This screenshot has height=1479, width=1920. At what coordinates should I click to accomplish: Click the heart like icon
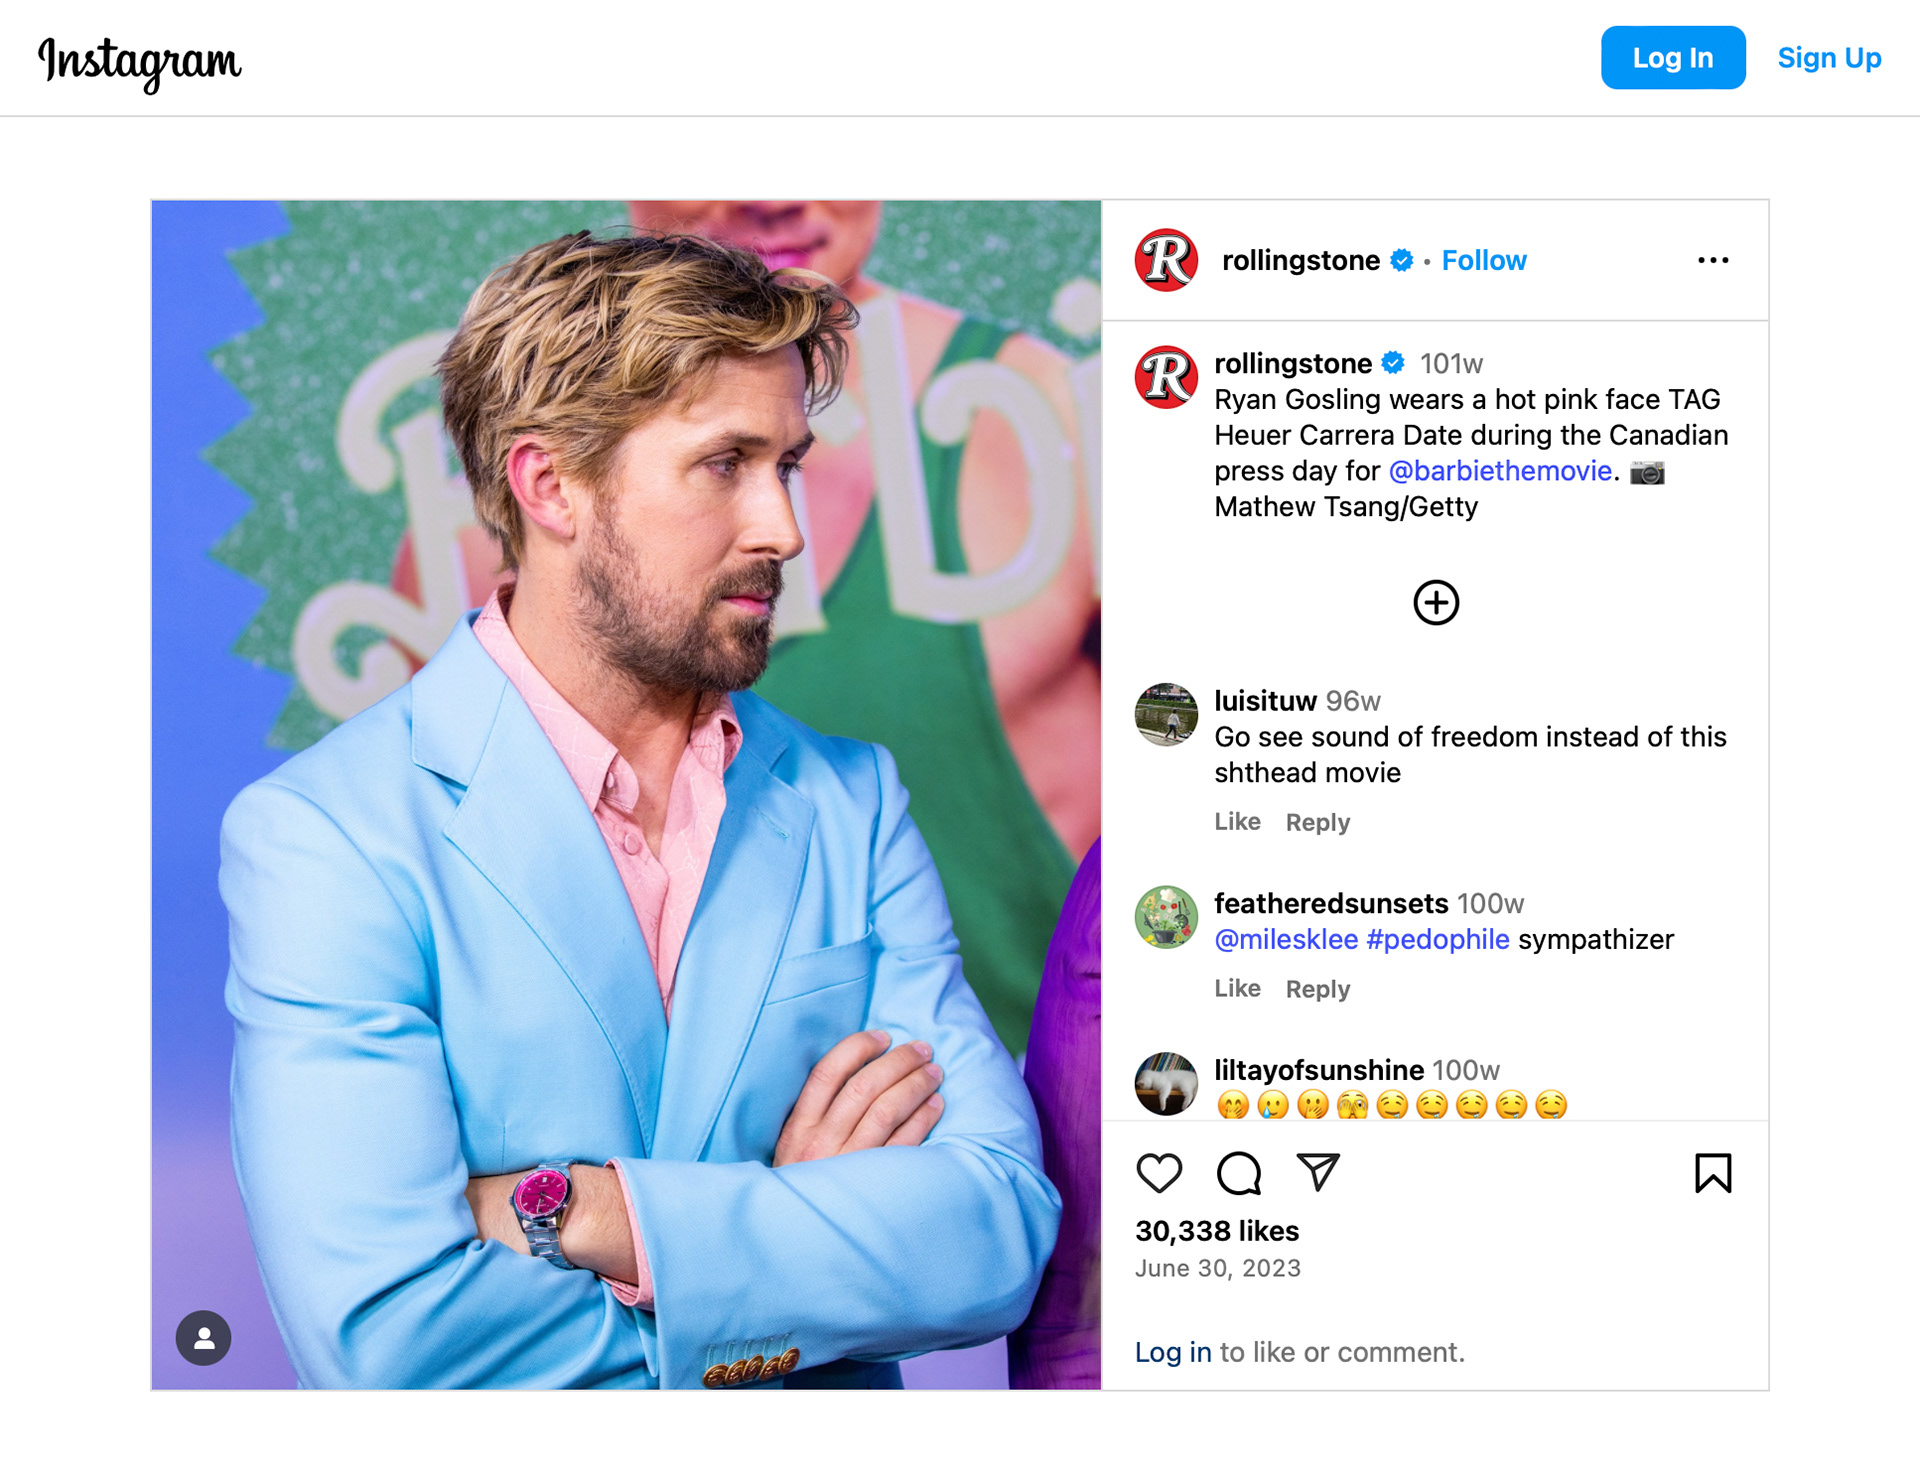coord(1159,1173)
